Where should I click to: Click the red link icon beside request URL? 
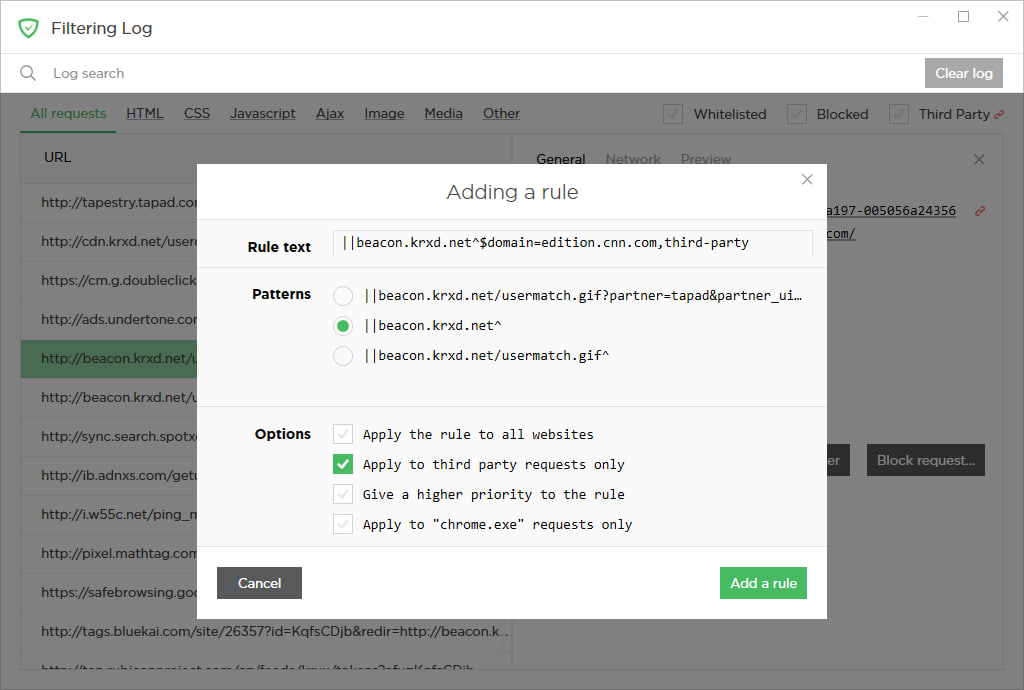coord(979,211)
